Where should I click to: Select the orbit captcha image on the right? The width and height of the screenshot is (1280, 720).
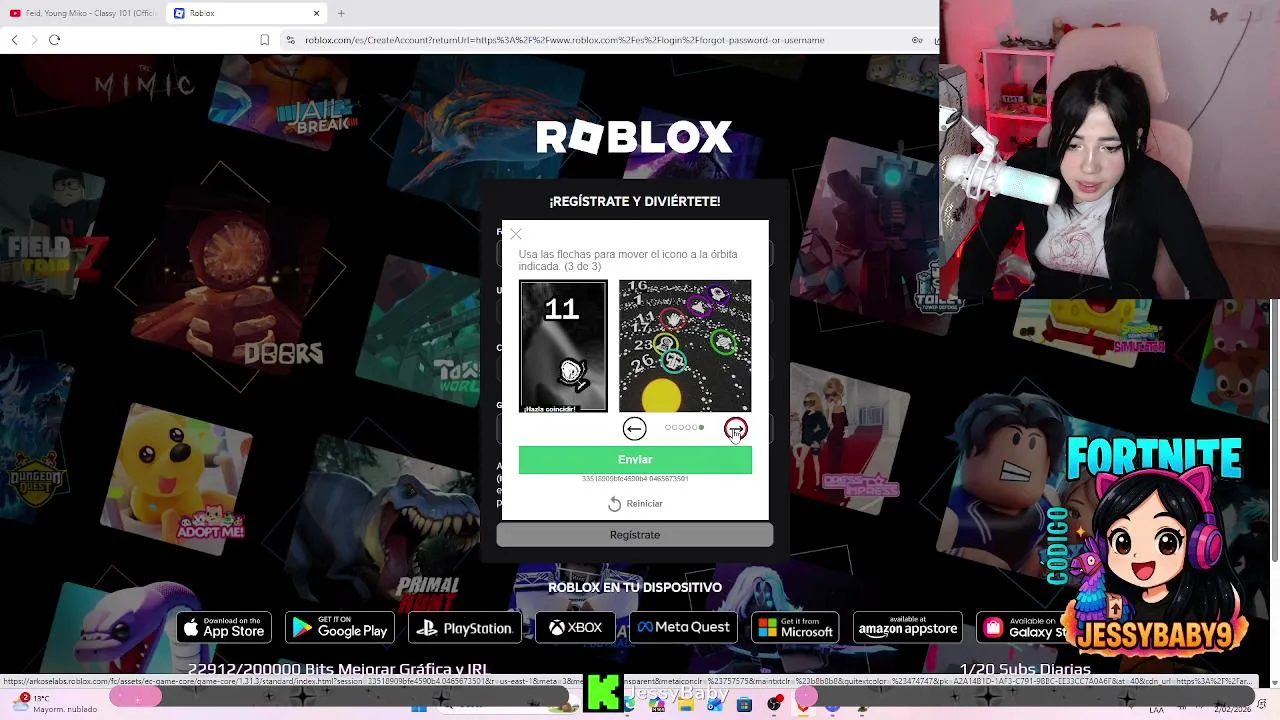685,346
